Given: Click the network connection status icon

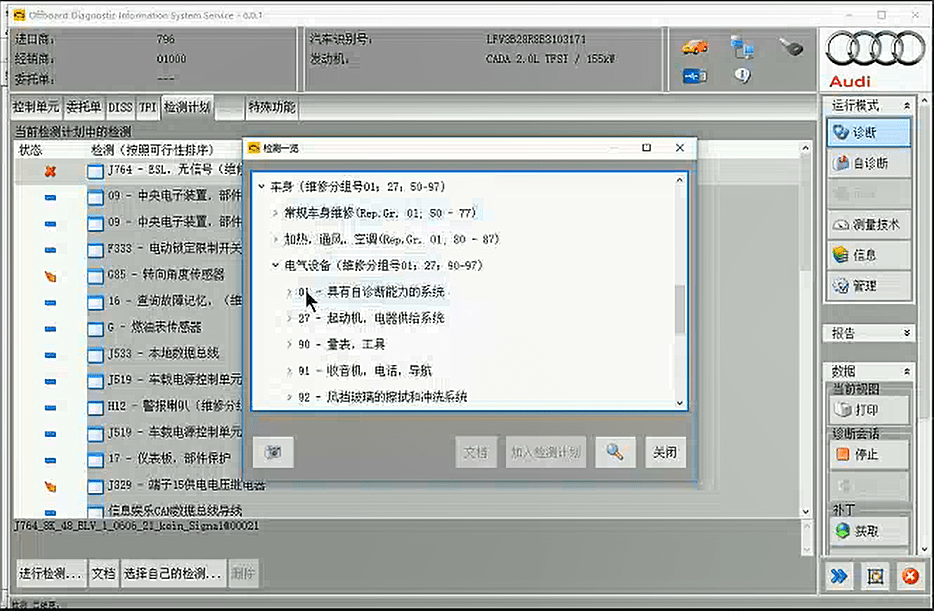Looking at the screenshot, I should click(742, 46).
